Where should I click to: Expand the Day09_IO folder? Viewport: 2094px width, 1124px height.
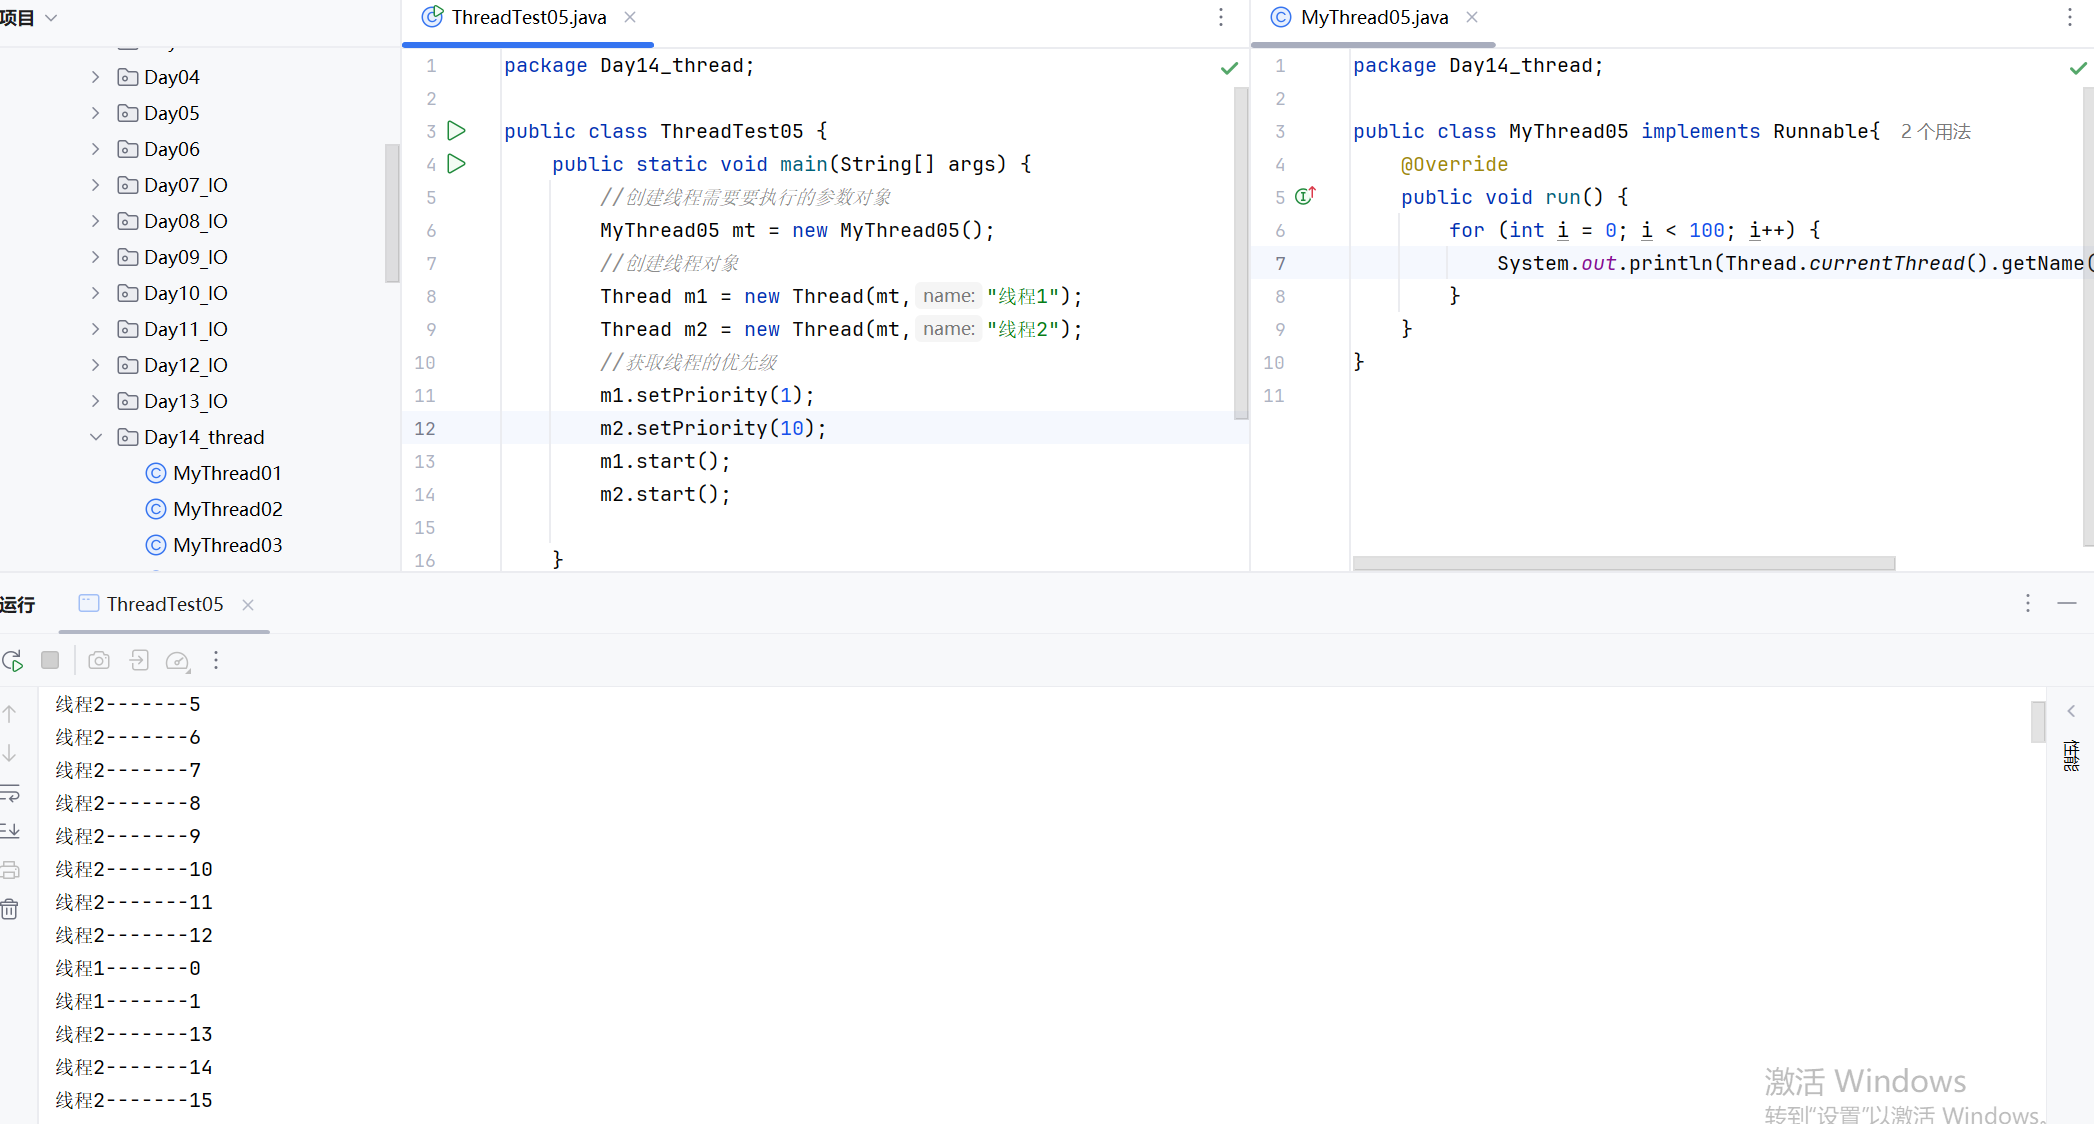(96, 257)
